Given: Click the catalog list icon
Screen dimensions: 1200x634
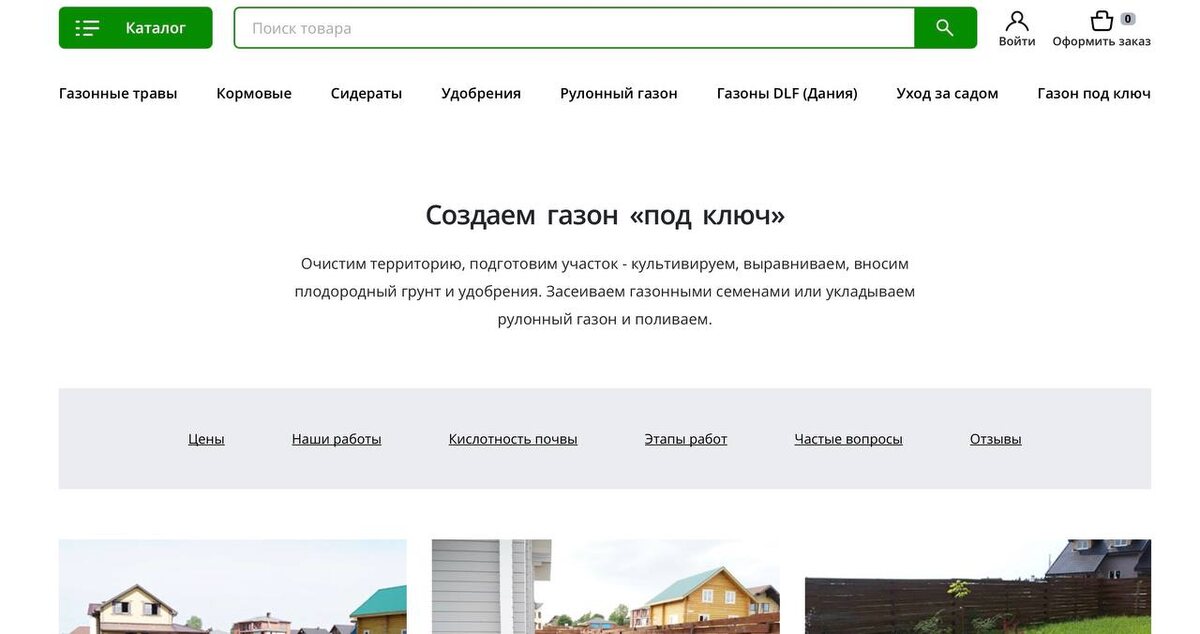Looking at the screenshot, I should click(x=87, y=28).
